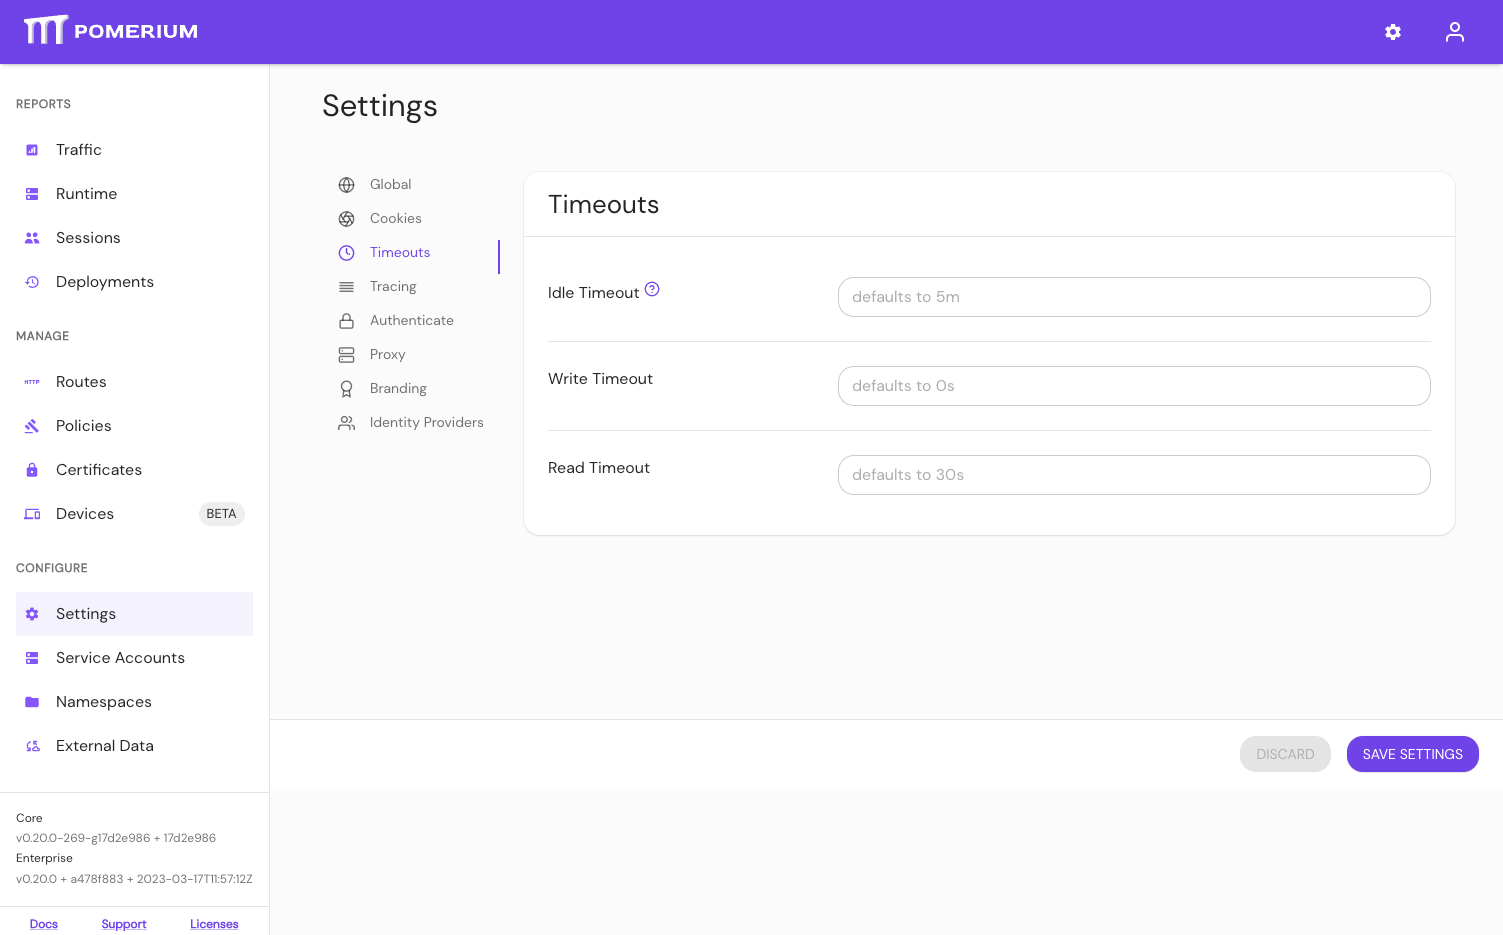This screenshot has width=1503, height=935.
Task: Click the Certificates lock icon in sidebar
Action: click(32, 470)
